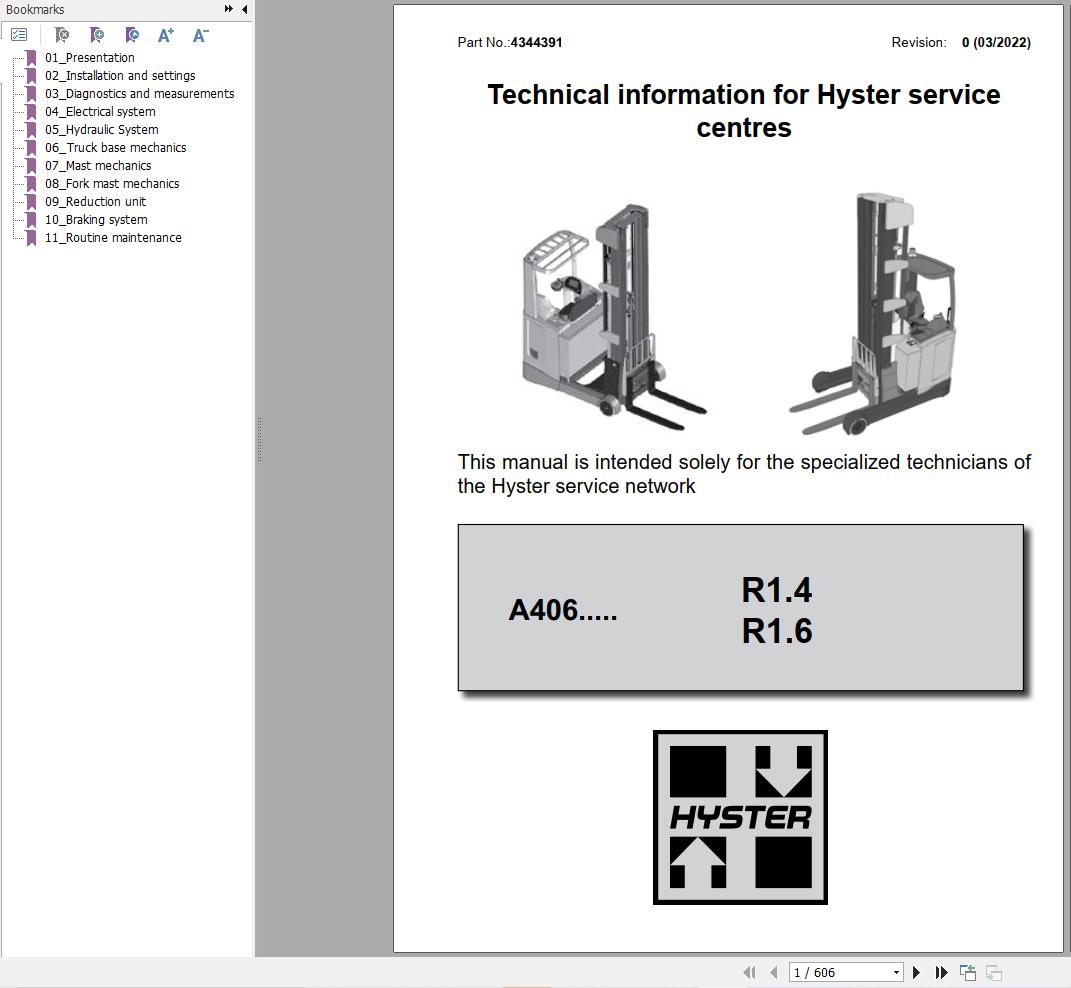Click the next view history icon
Screen dimensions: 1071x988
click(993, 972)
